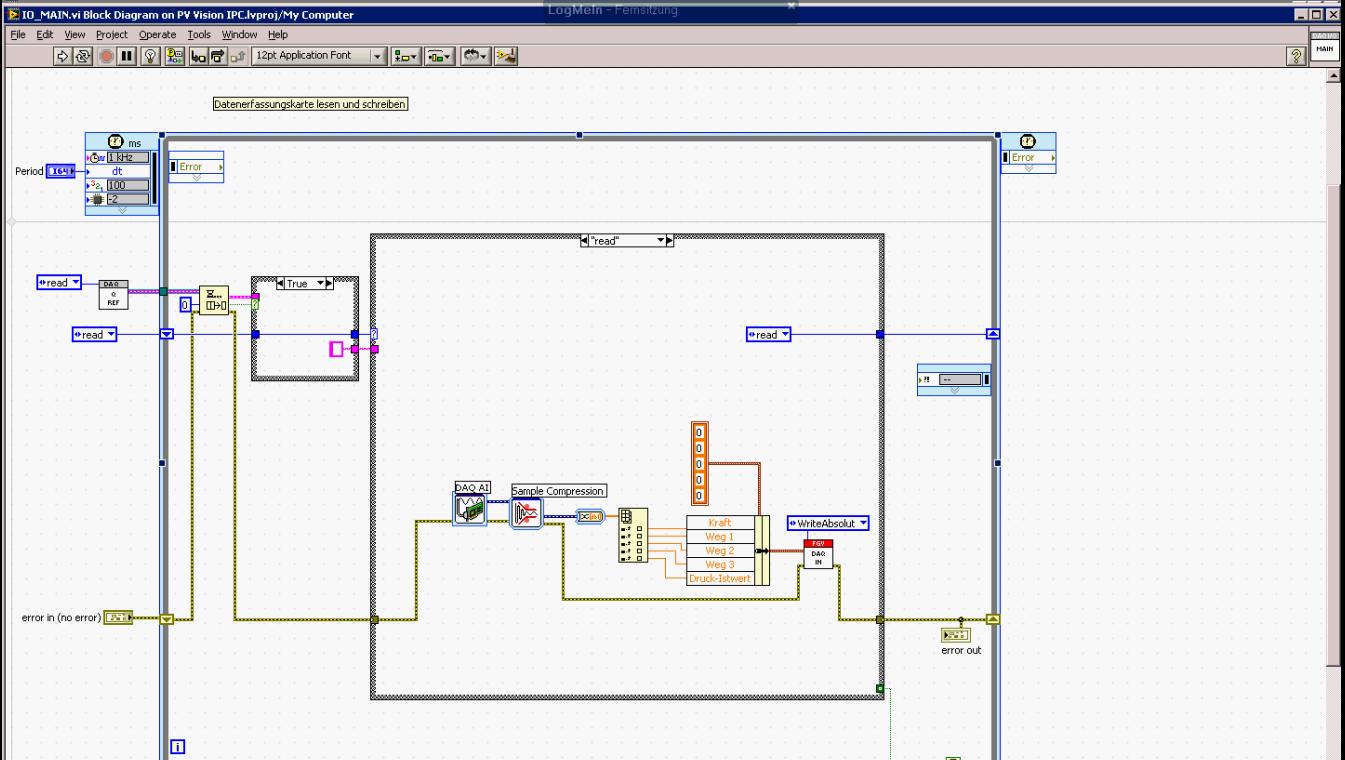Click the DAQ REF subVI node
The height and width of the screenshot is (760, 1345).
tap(114, 295)
